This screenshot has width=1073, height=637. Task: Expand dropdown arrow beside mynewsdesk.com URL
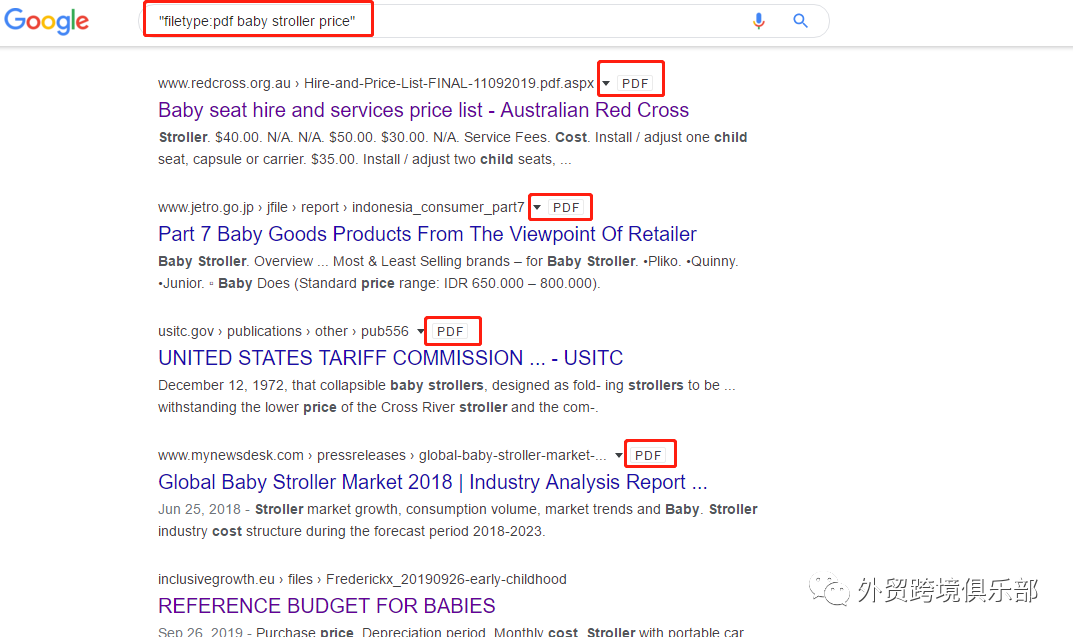coord(618,455)
